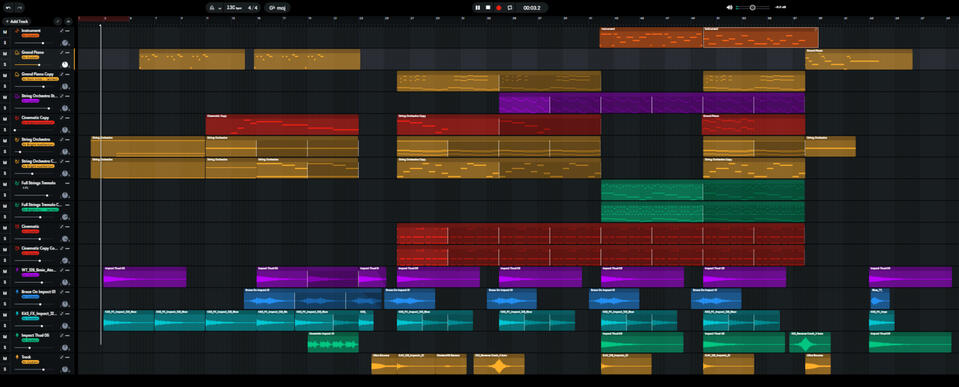Click the Instrument track's pan knob

65,43
